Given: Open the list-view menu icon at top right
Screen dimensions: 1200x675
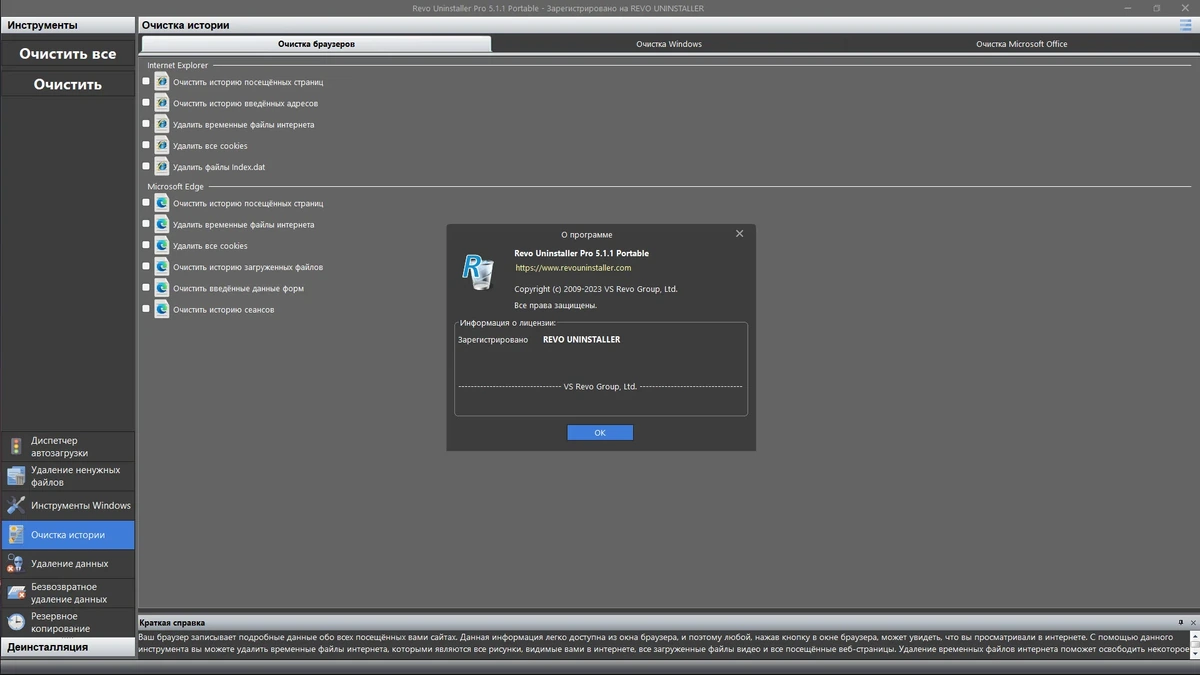Looking at the screenshot, I should pos(1185,25).
